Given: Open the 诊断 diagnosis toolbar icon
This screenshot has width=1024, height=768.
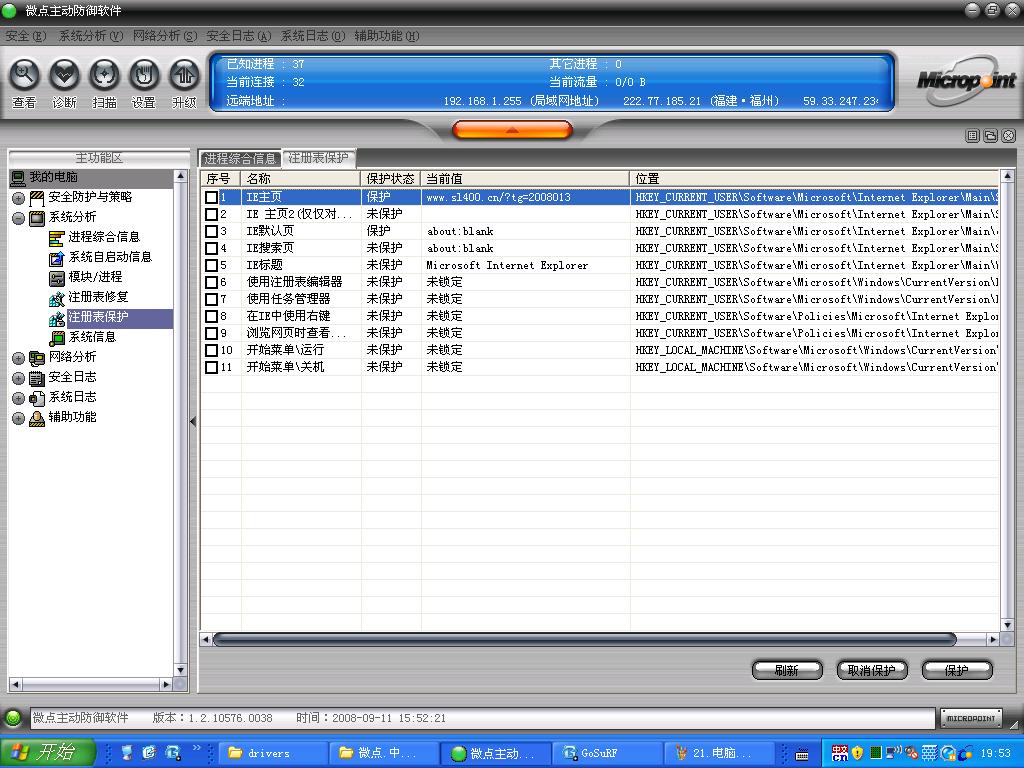Looking at the screenshot, I should coord(64,76).
